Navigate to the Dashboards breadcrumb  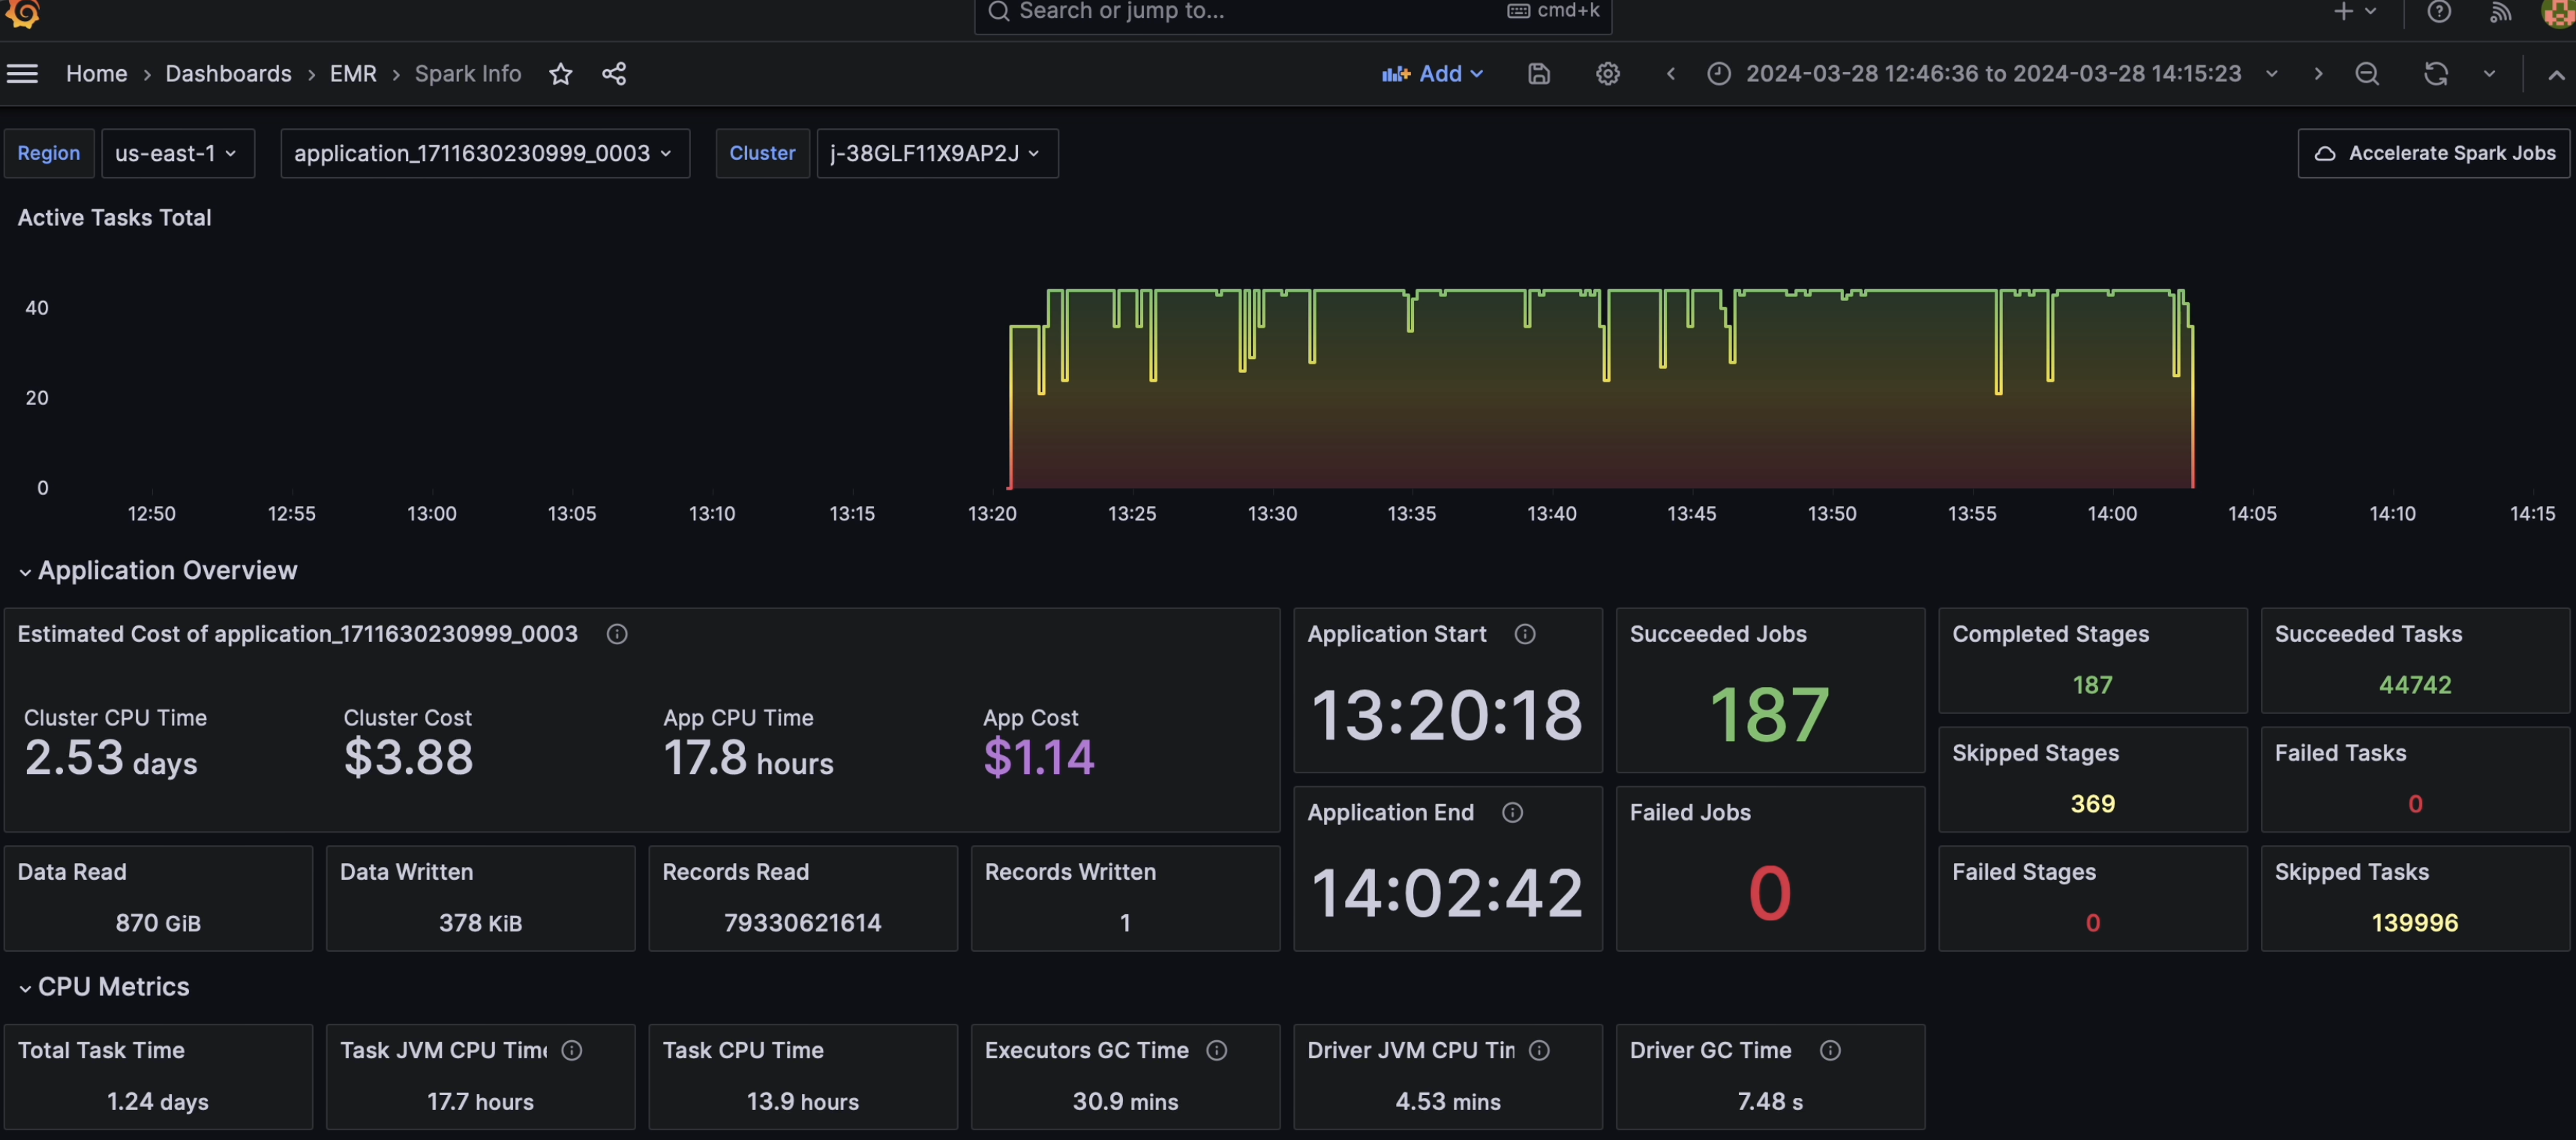click(x=228, y=73)
